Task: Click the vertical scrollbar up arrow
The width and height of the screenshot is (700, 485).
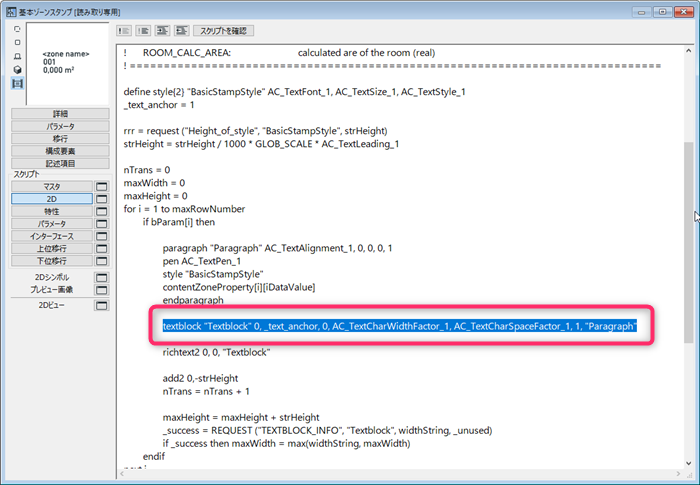Action: 688,51
